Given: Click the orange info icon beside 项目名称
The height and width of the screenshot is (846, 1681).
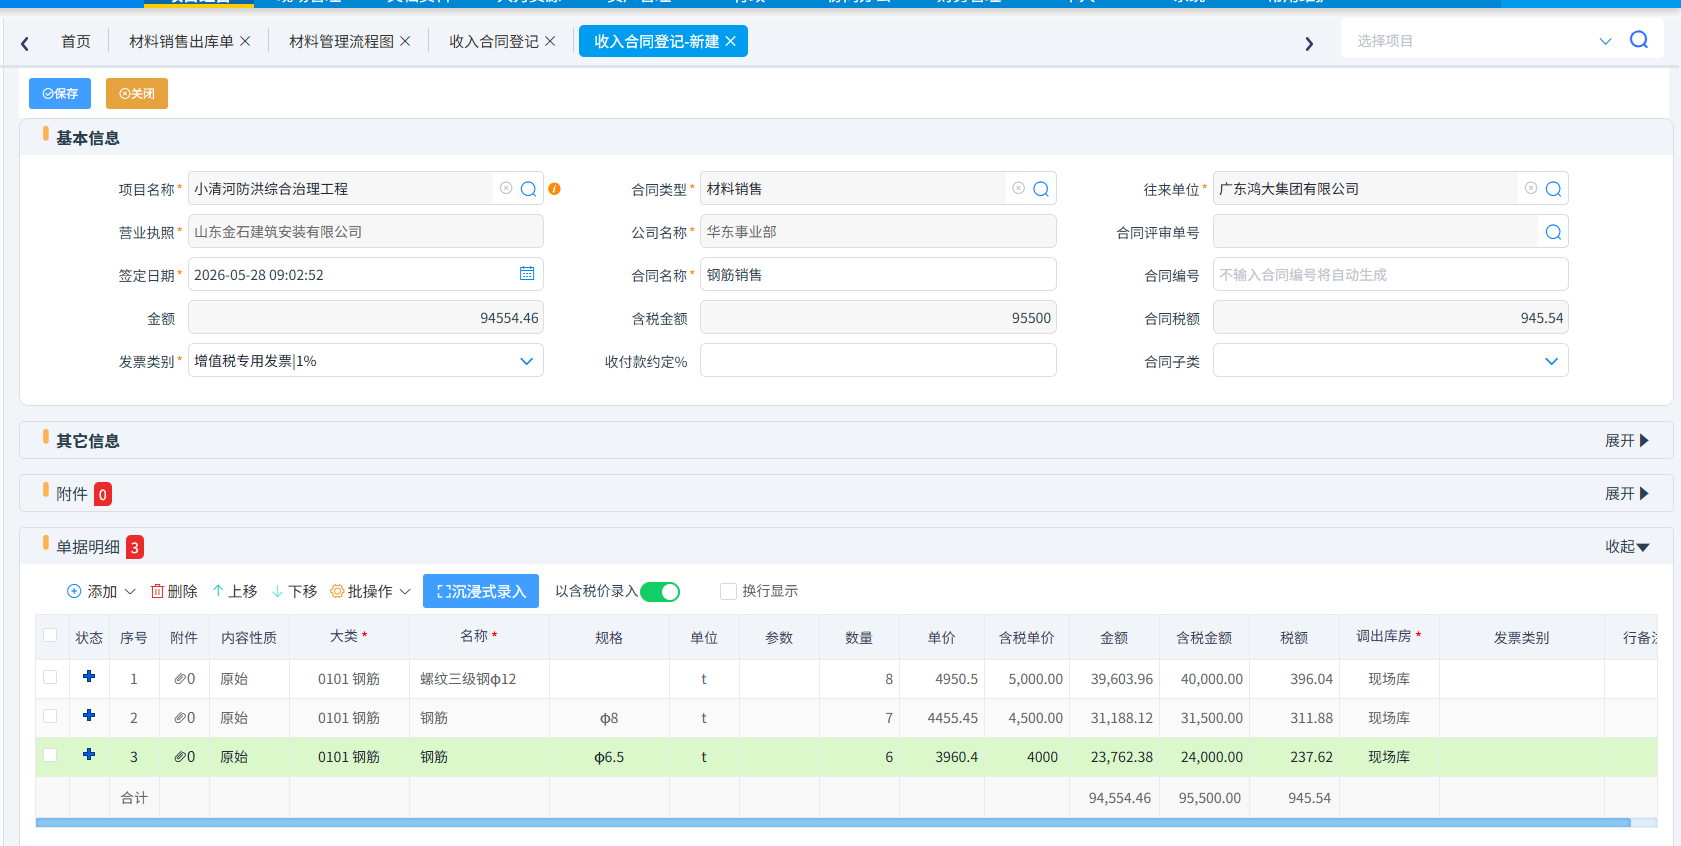Looking at the screenshot, I should point(554,189).
